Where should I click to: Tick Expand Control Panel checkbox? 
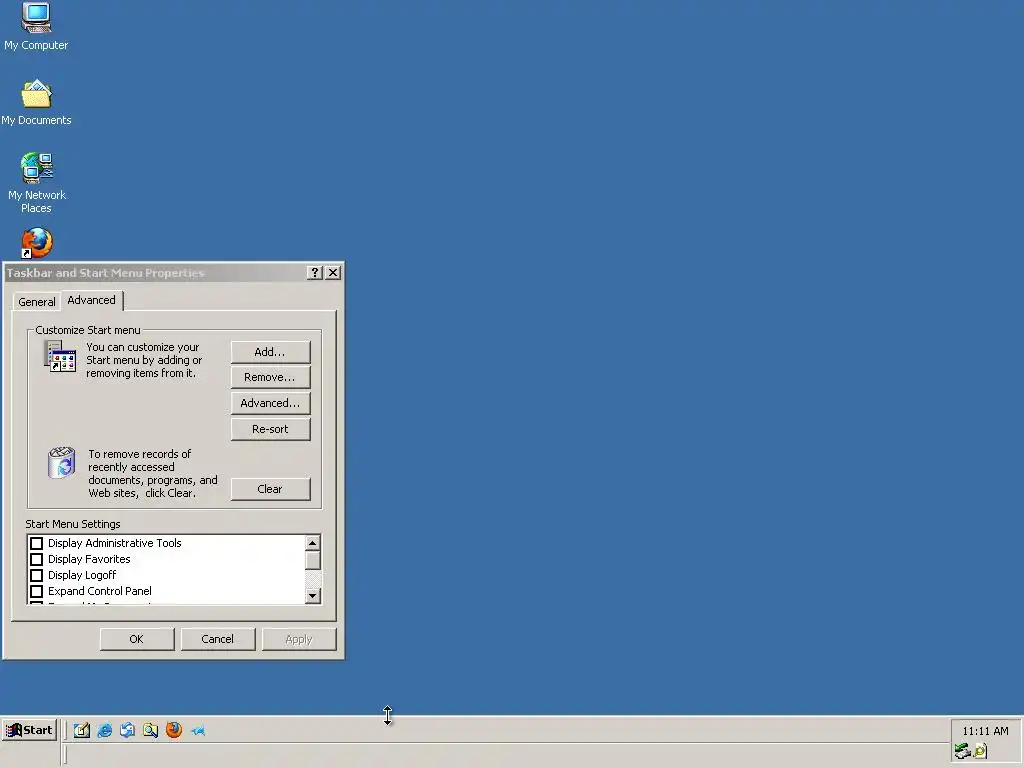point(37,592)
